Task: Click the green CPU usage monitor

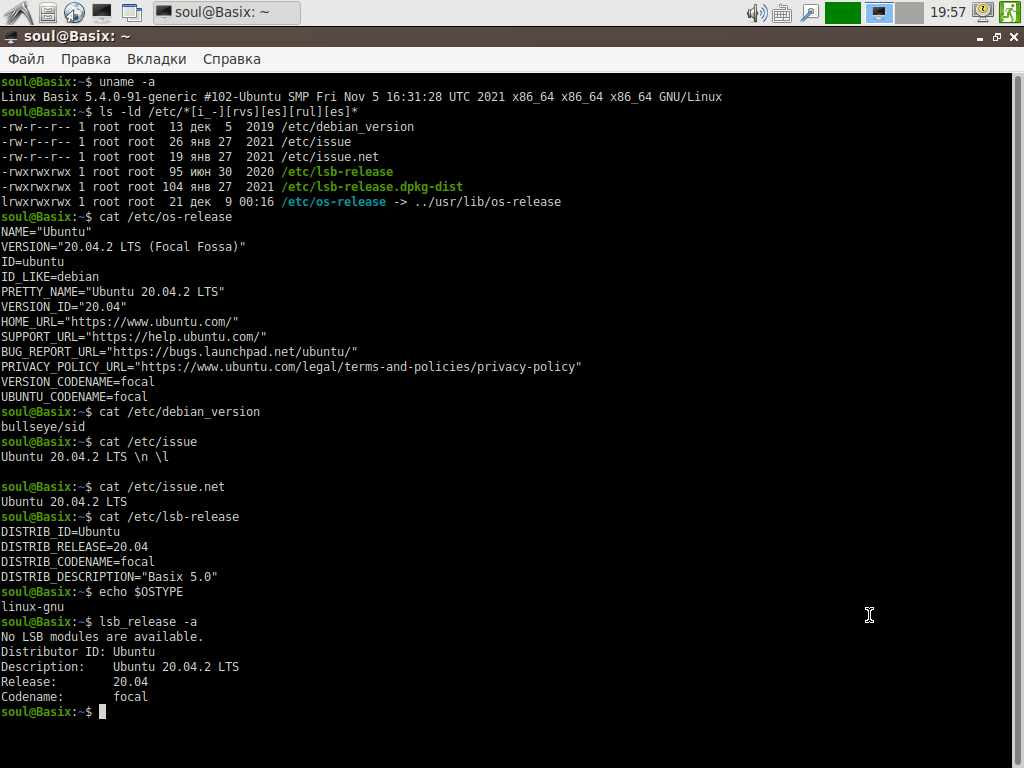Action: click(x=842, y=13)
